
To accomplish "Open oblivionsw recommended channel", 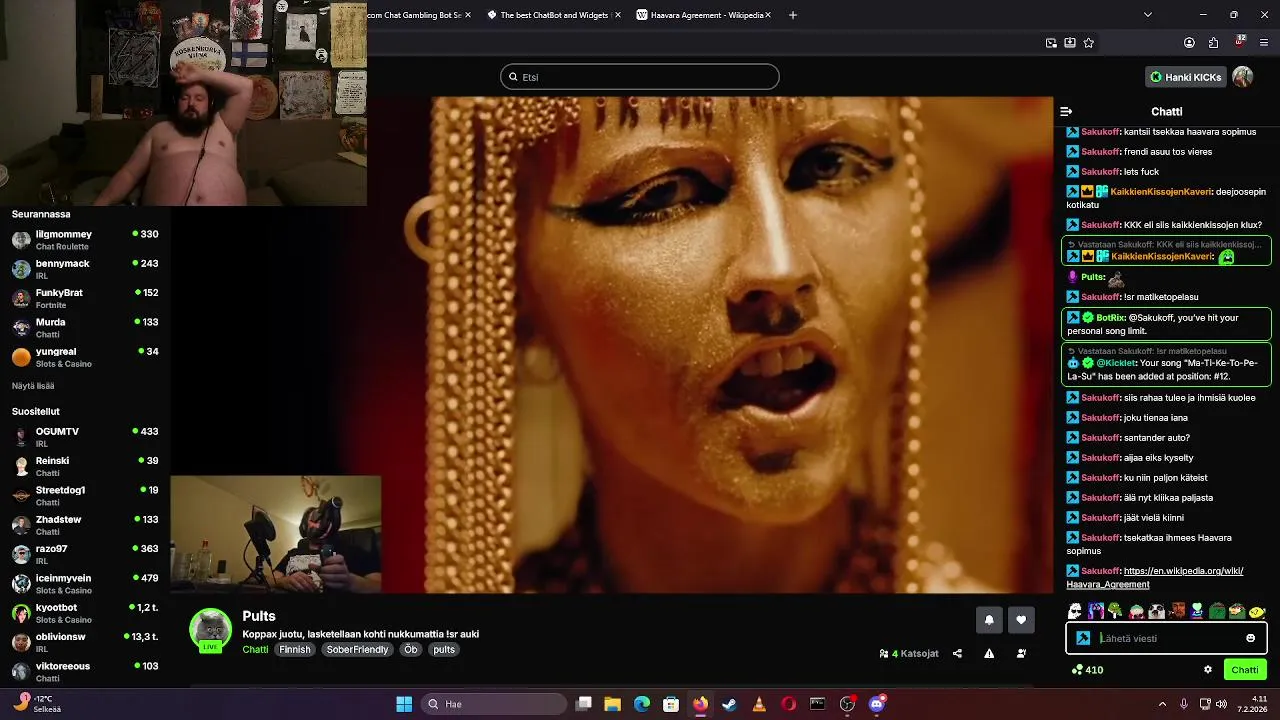I will [x=85, y=643].
